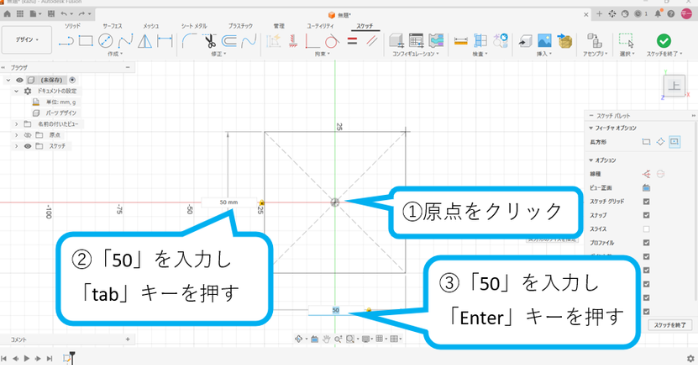Select the Sketch Dimension tool
This screenshot has width=698, height=365.
pyautogui.click(x=165, y=41)
